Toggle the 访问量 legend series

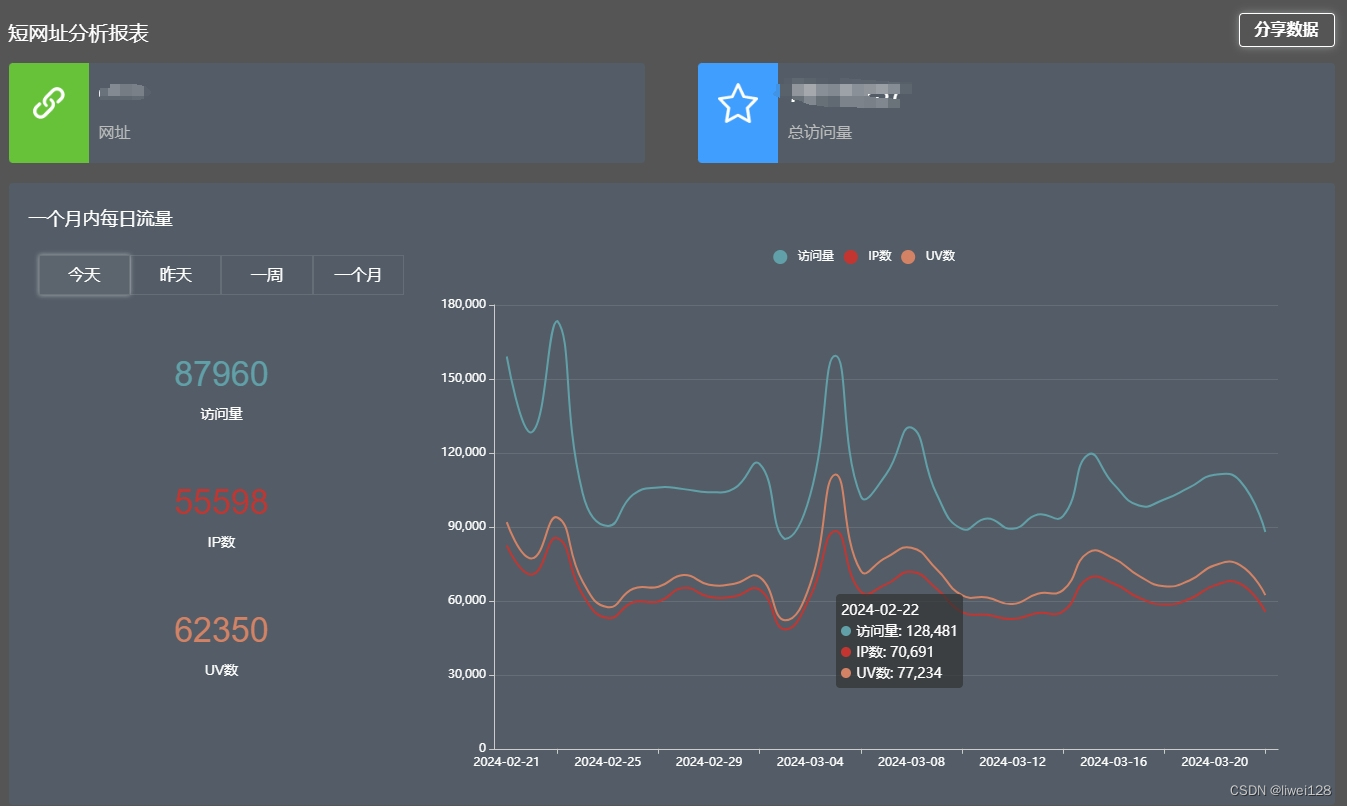click(804, 256)
